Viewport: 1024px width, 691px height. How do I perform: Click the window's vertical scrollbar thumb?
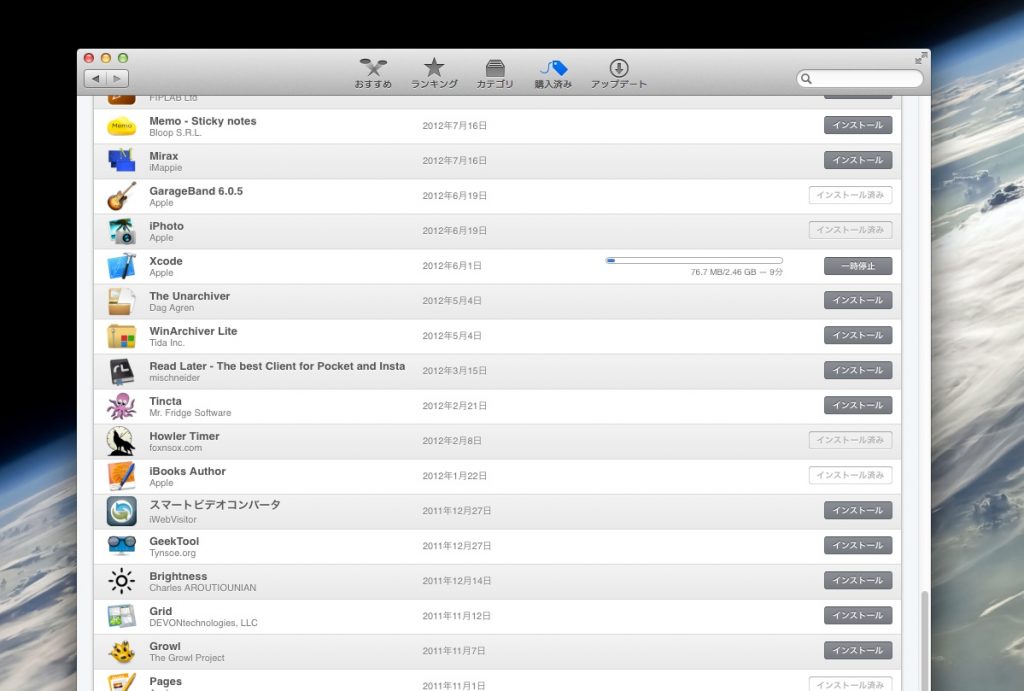(924, 641)
